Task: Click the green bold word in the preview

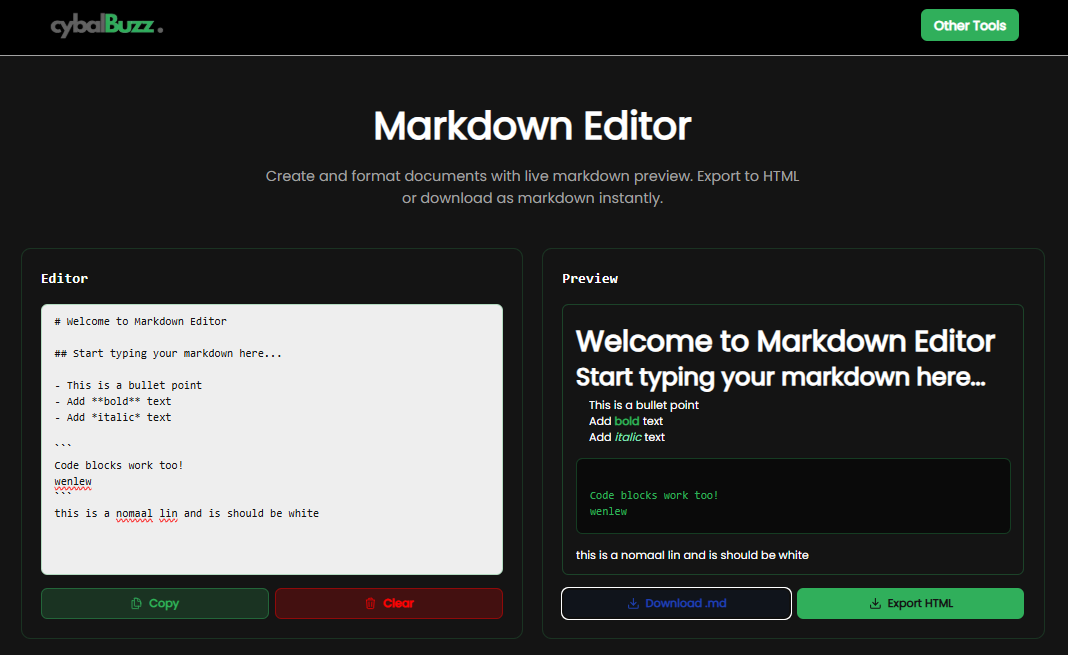Action: pos(626,421)
